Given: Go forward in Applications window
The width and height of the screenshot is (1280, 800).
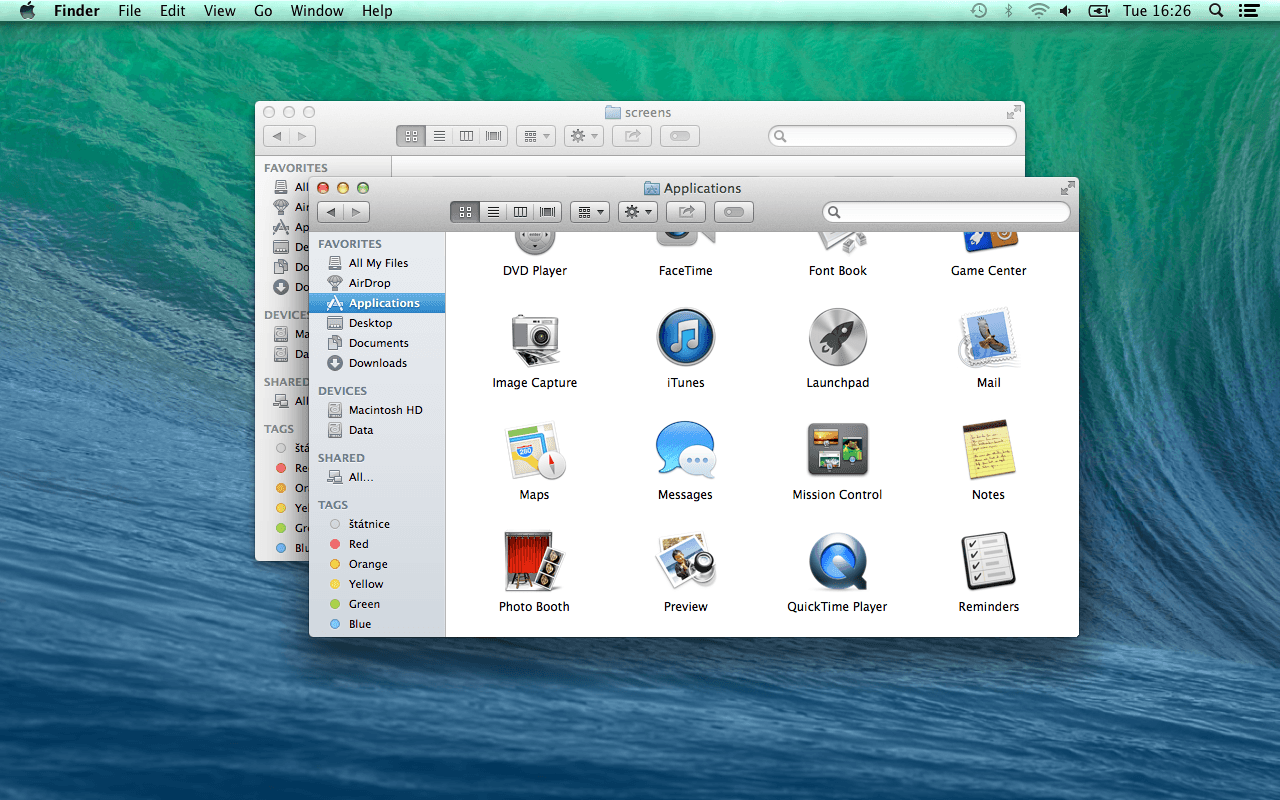Looking at the screenshot, I should pos(357,212).
